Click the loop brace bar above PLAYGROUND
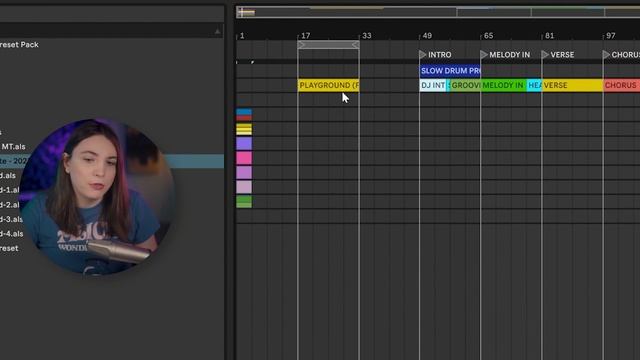 coord(329,44)
